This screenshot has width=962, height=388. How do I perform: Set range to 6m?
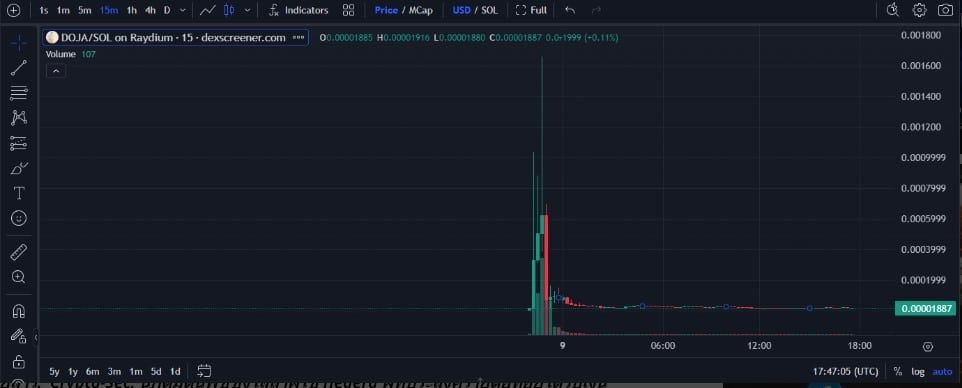pyautogui.click(x=93, y=371)
